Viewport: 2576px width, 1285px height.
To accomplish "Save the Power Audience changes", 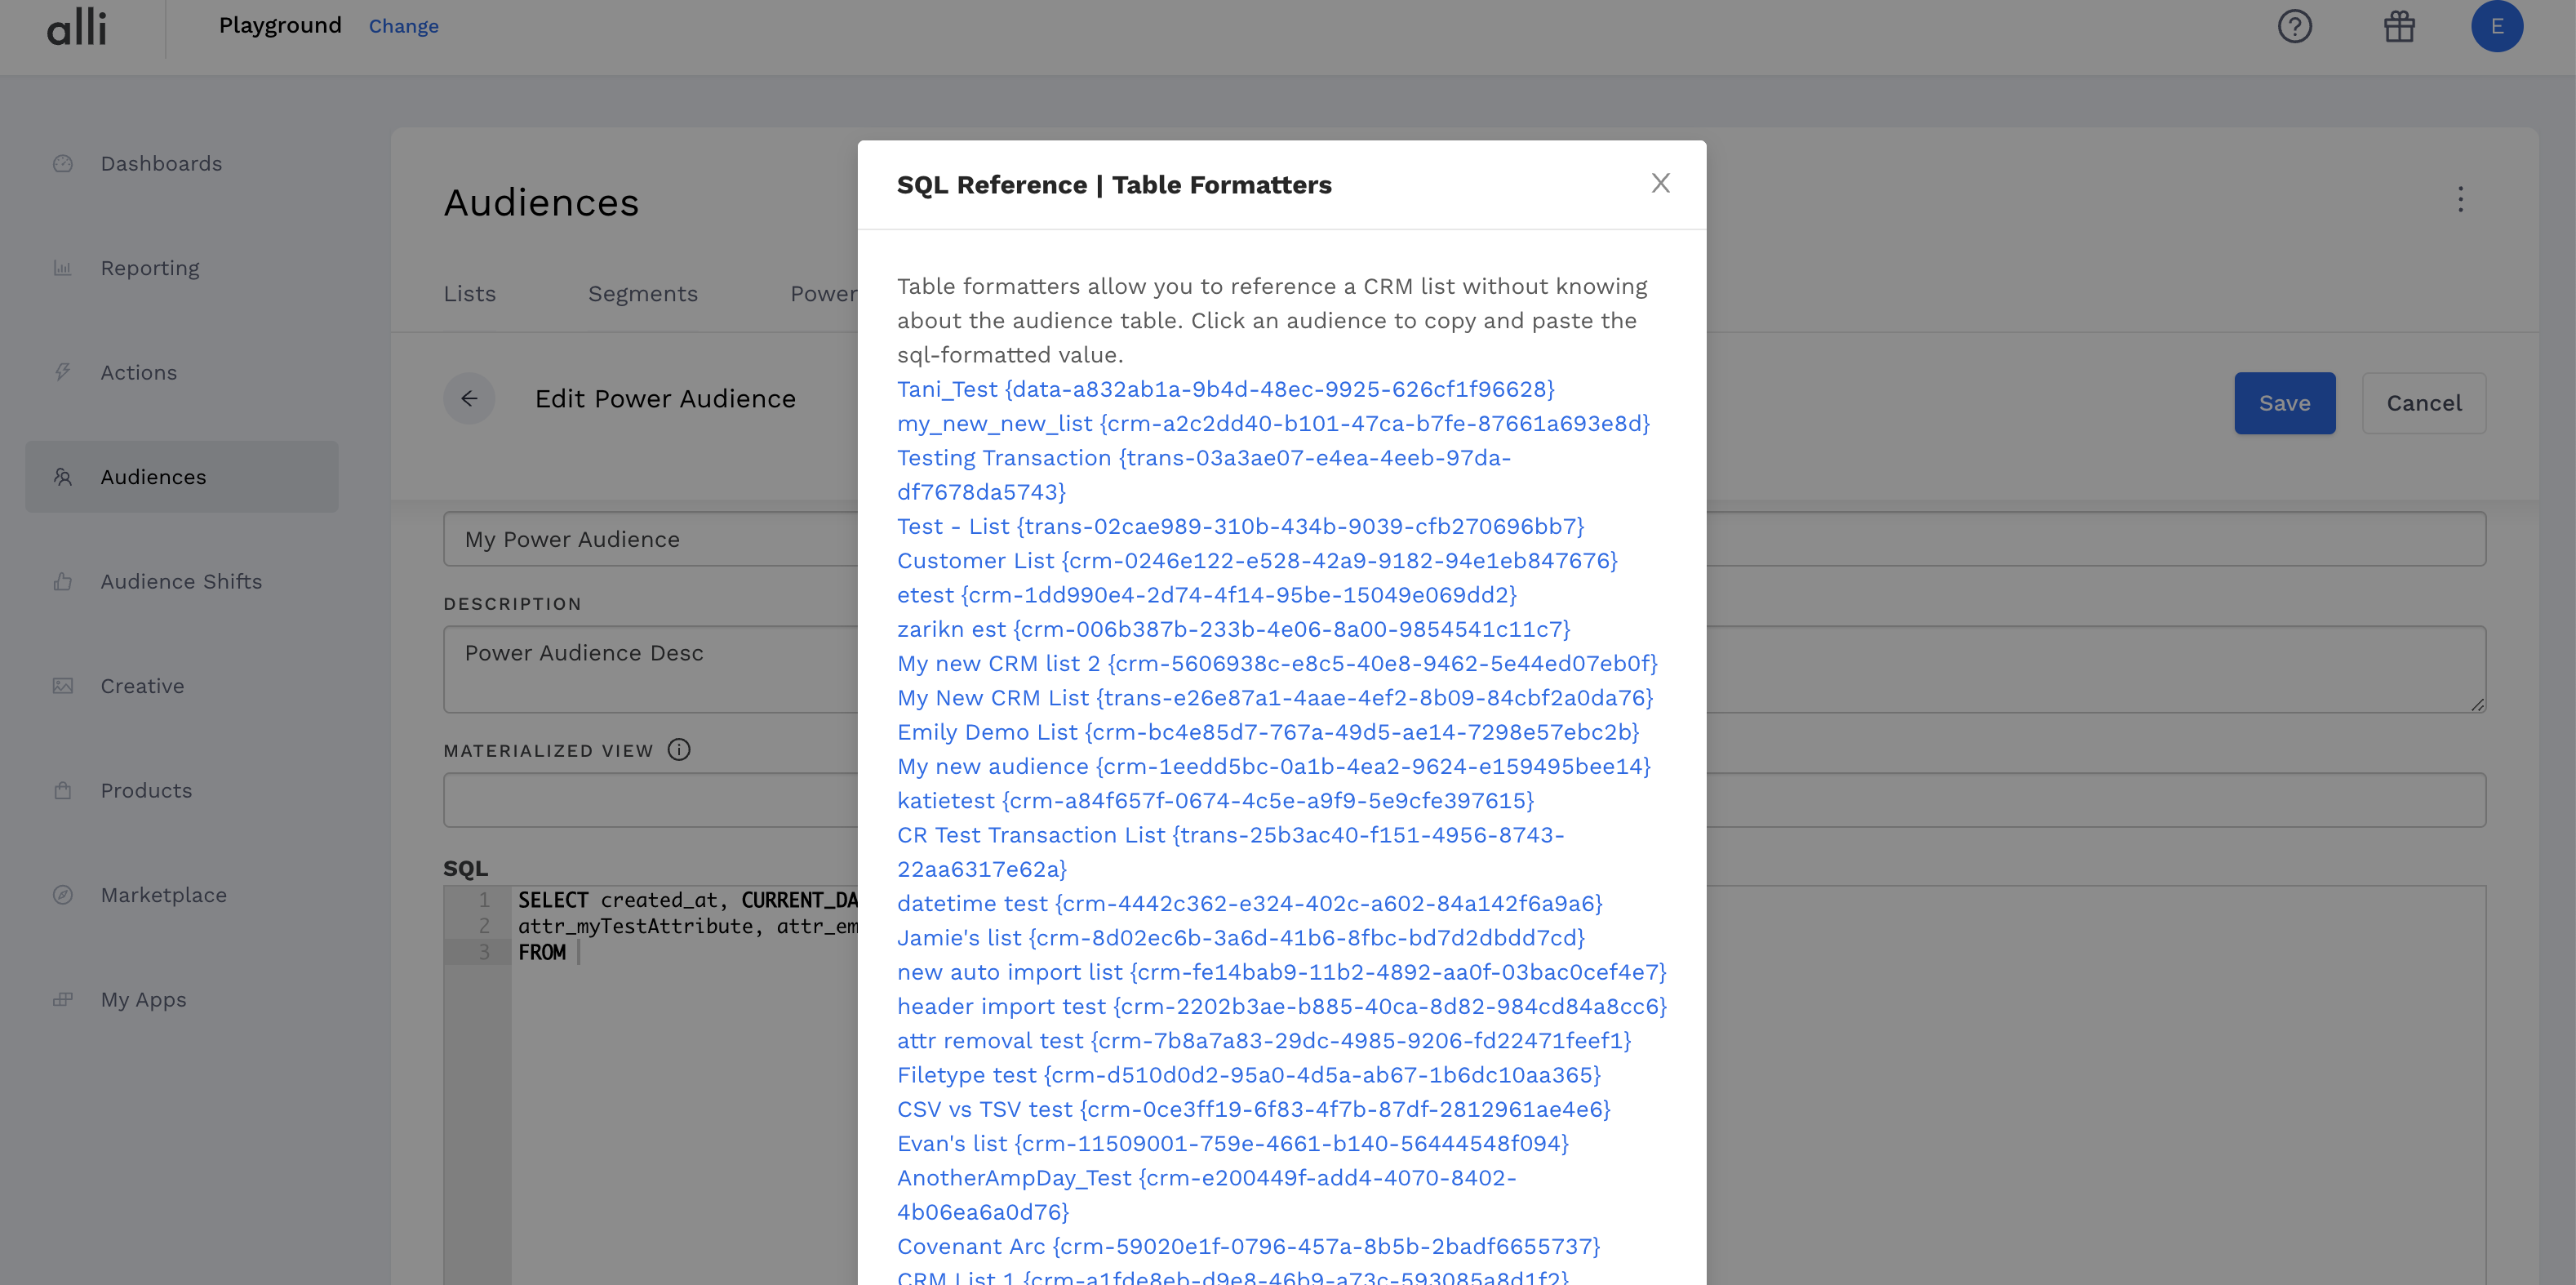I will (2284, 403).
